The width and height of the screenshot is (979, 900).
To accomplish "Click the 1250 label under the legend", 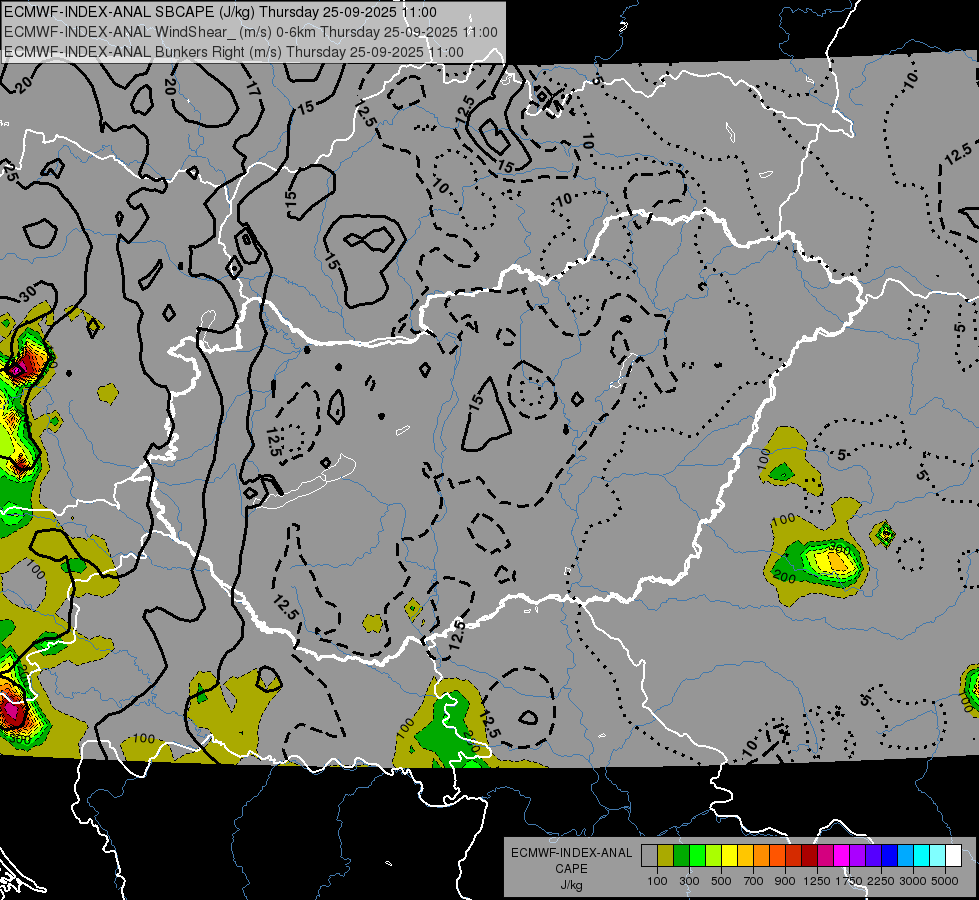I will coord(817,881).
